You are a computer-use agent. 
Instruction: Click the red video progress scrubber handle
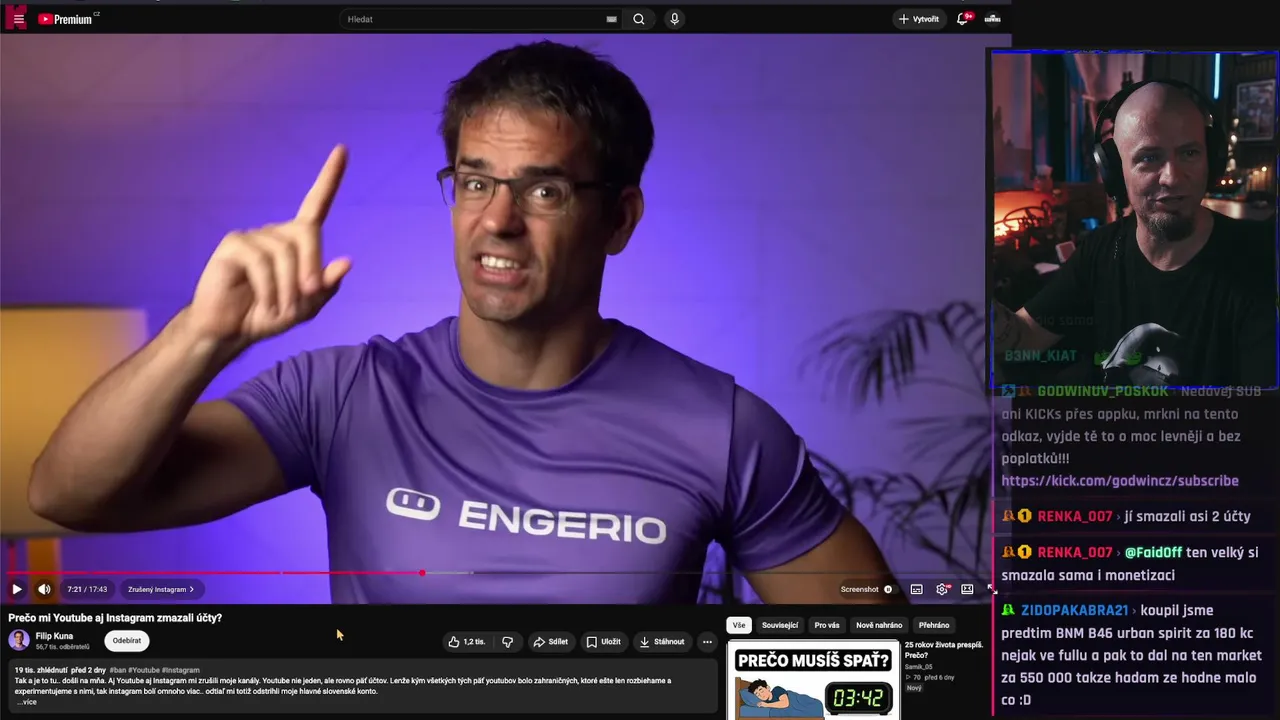pyautogui.click(x=422, y=573)
